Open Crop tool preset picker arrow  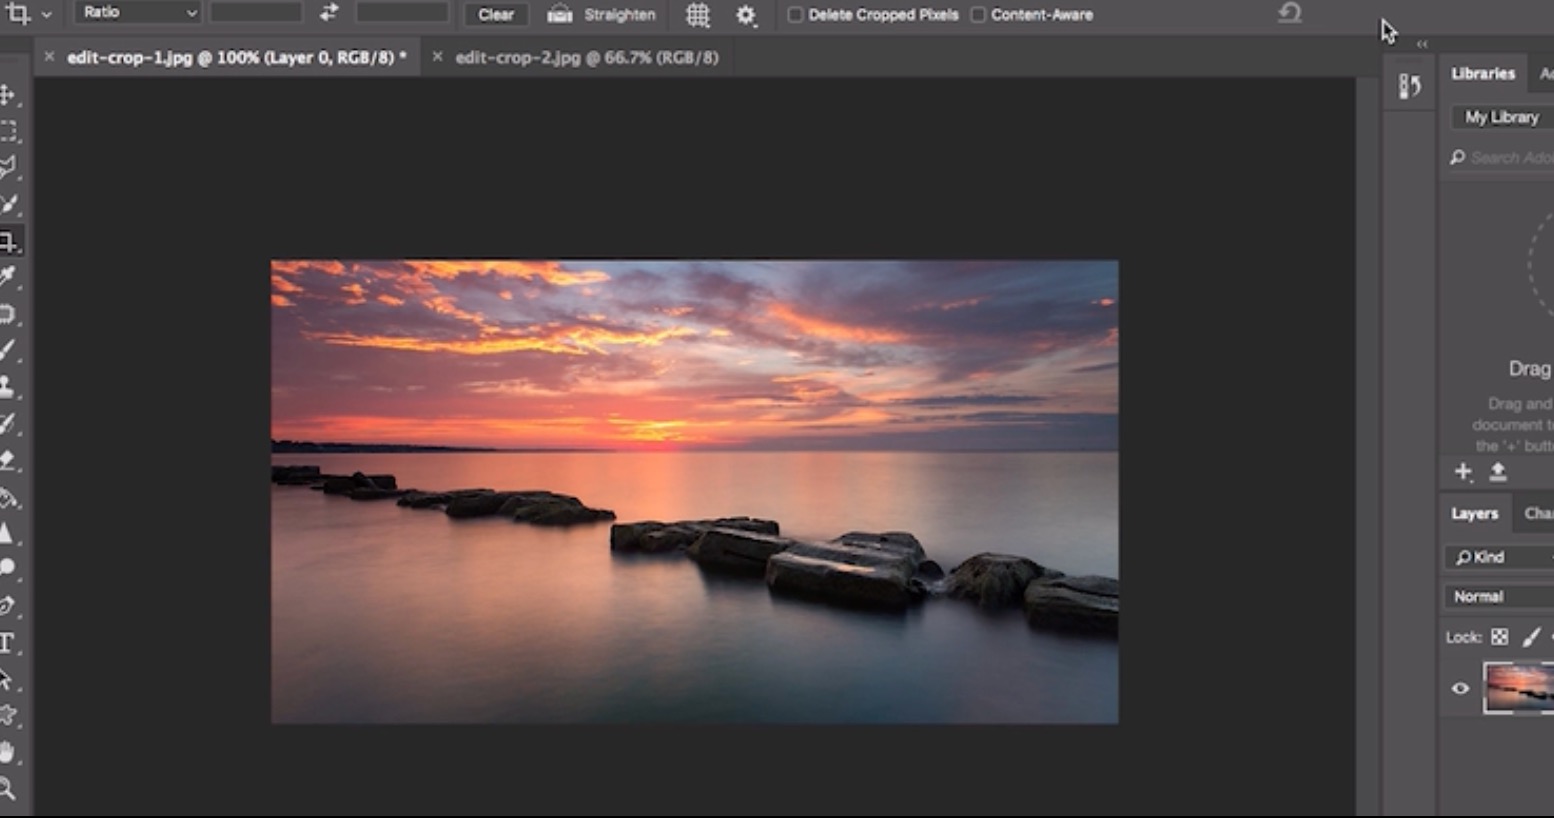coord(46,14)
